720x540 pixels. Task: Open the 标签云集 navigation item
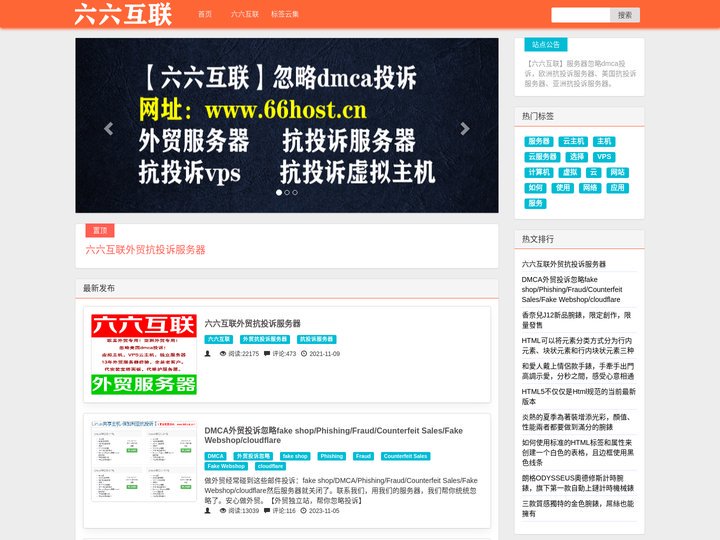click(x=285, y=14)
